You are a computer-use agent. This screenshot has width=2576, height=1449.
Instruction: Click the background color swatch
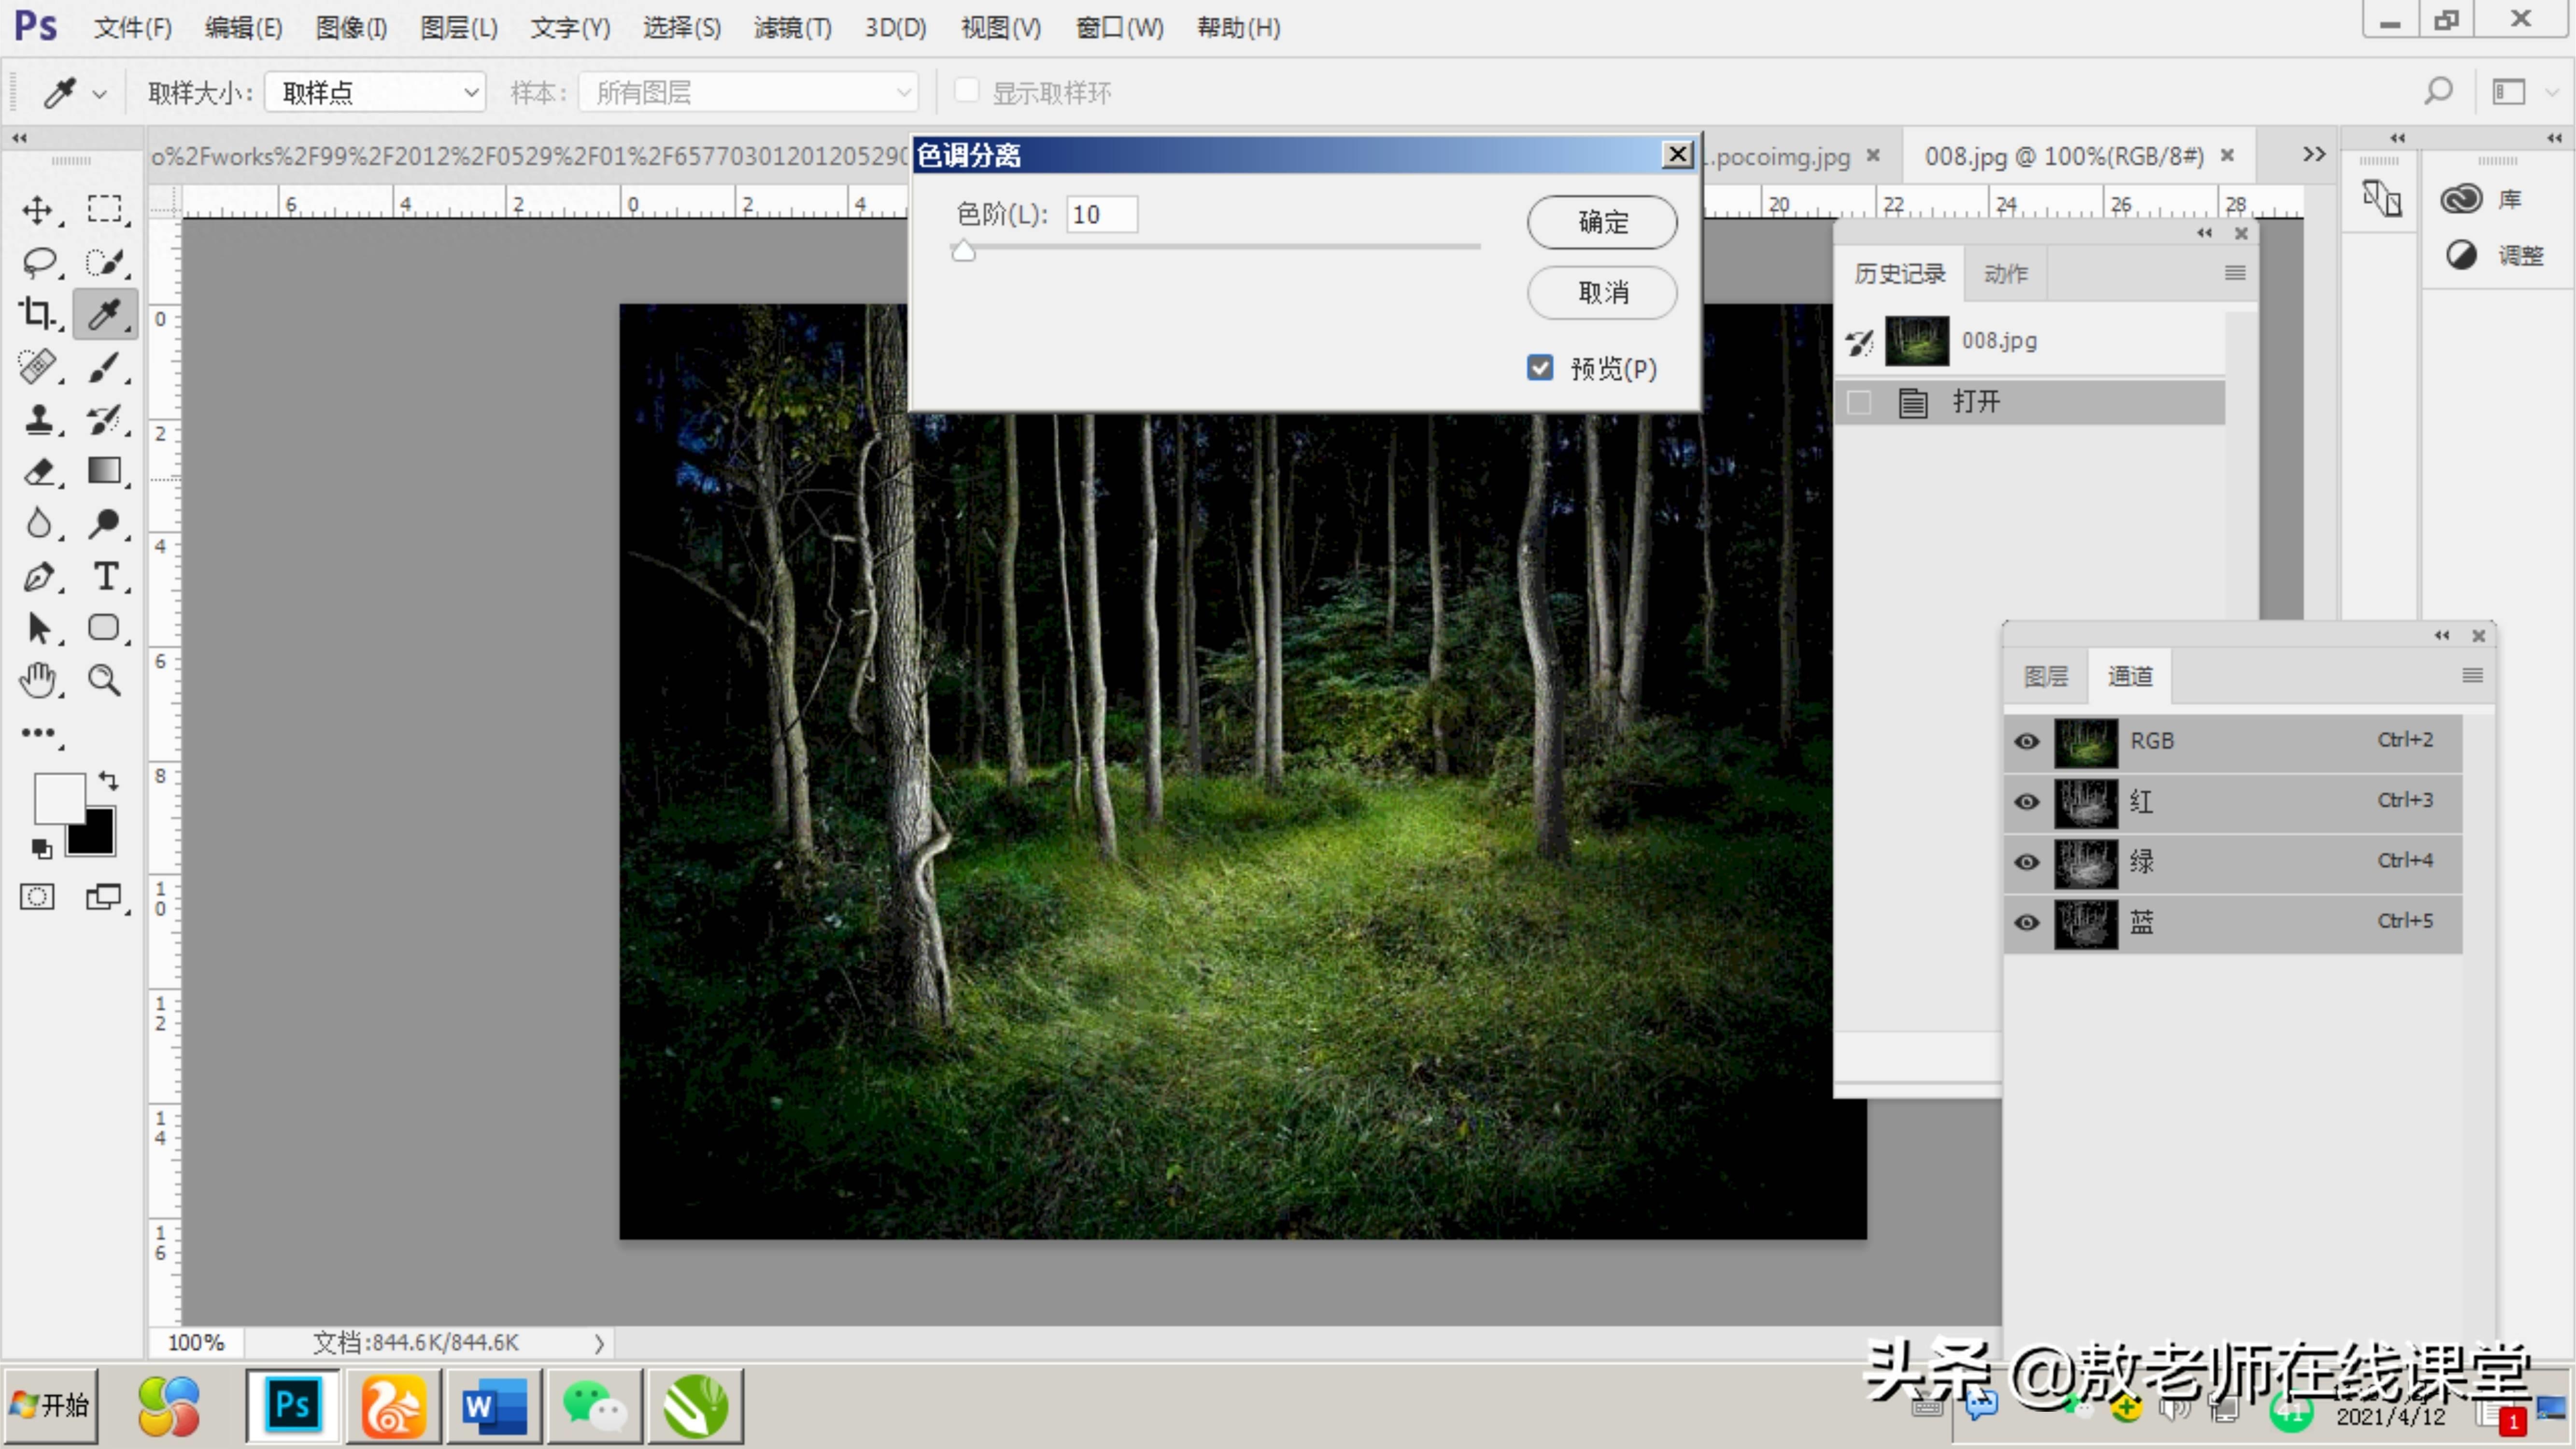(96, 838)
